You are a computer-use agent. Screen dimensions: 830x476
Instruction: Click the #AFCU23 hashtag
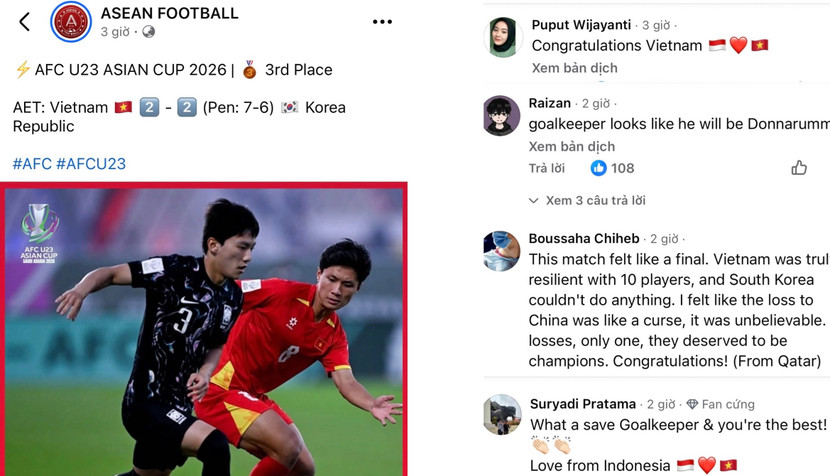point(91,164)
